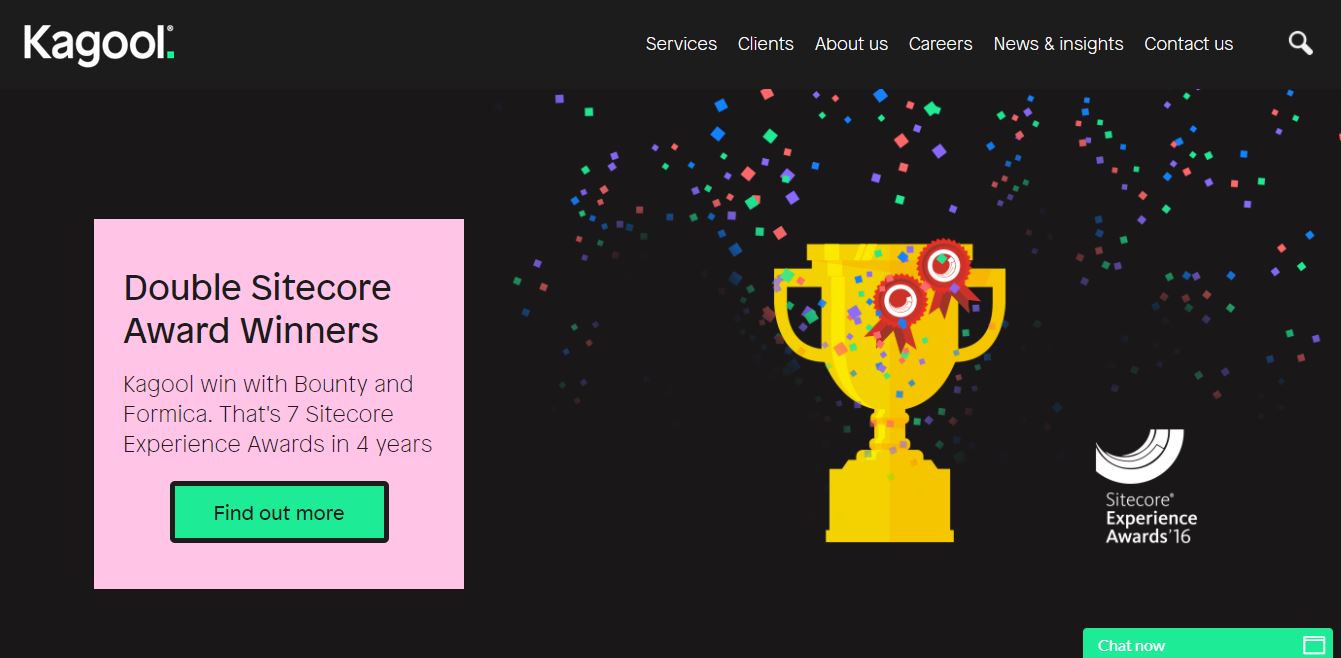Open the About us menu item
The width and height of the screenshot is (1341, 658).
851,44
